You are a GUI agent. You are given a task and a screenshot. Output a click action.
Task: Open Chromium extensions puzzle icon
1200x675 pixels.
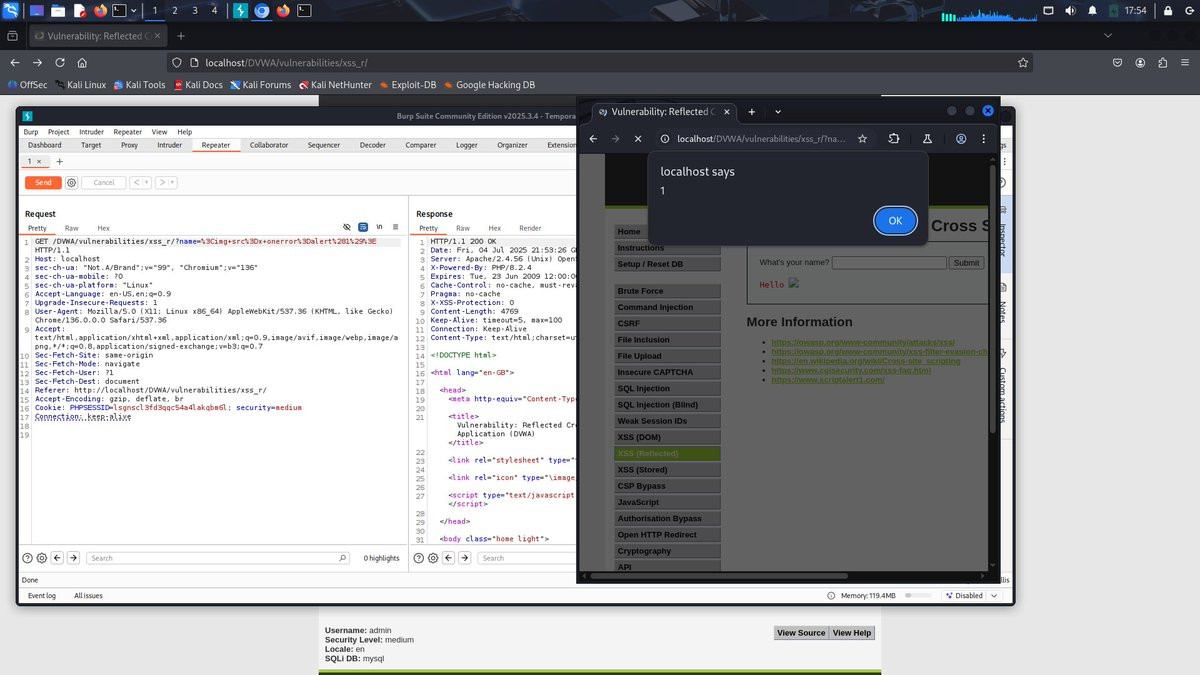[x=894, y=139]
